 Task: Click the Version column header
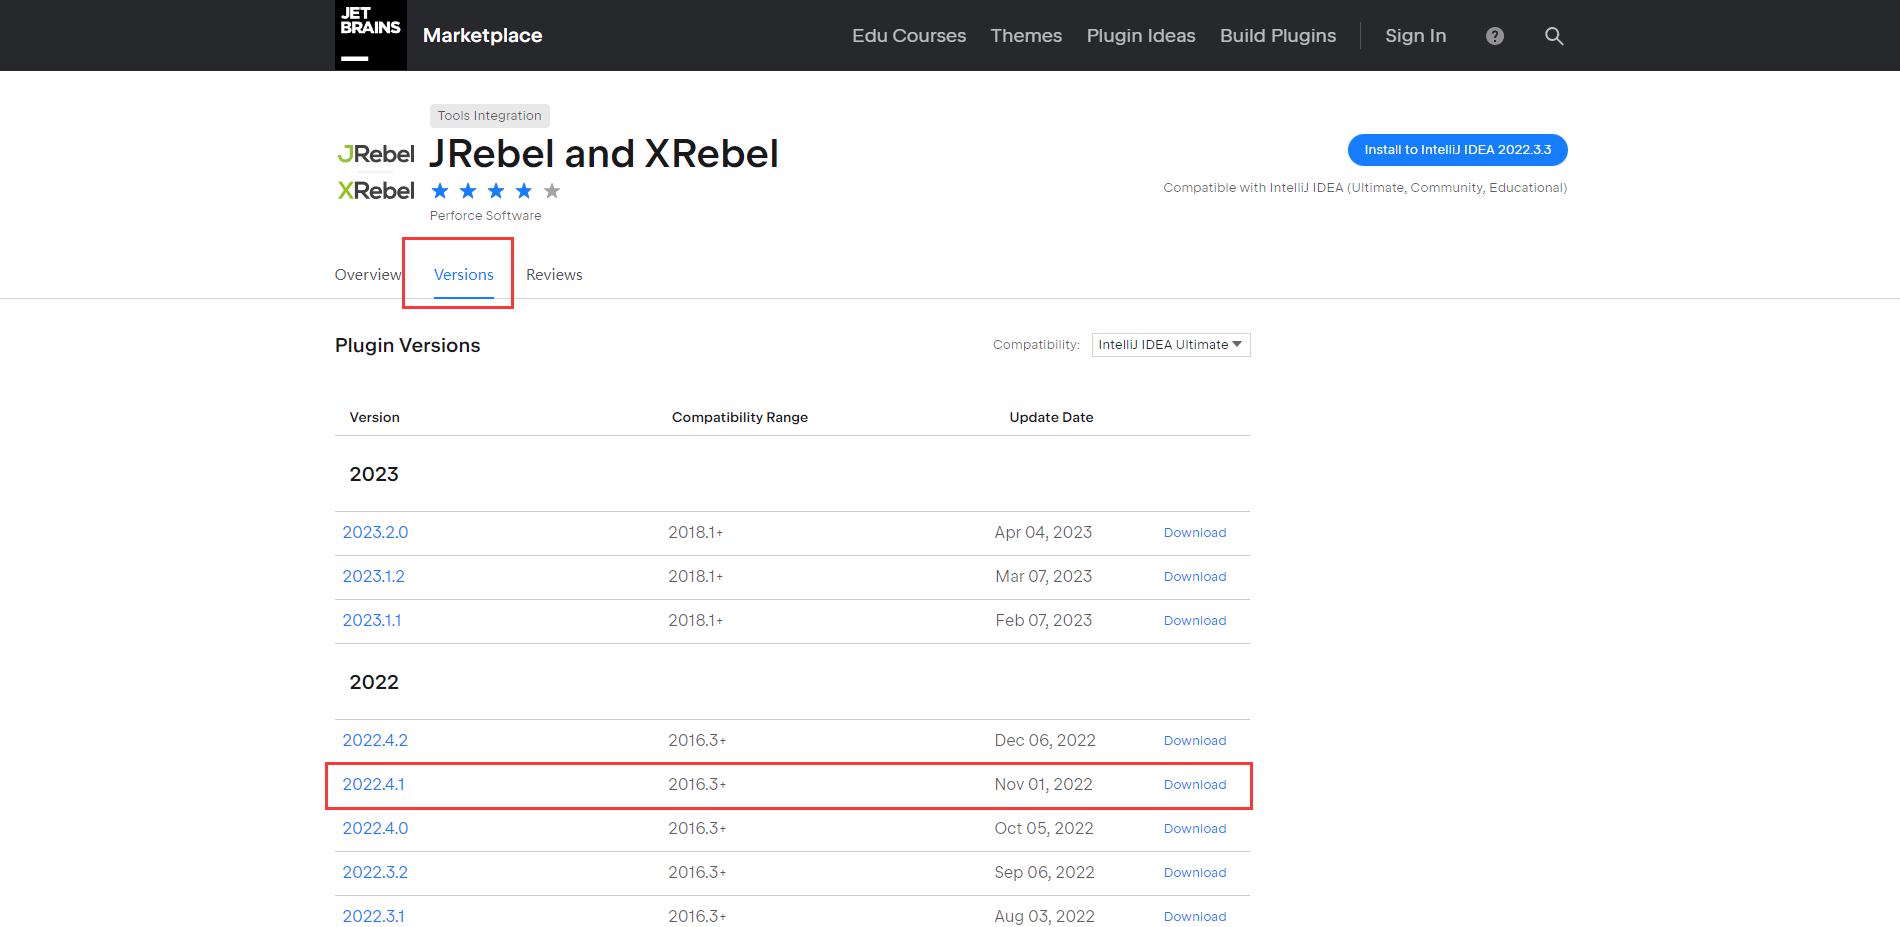click(374, 418)
